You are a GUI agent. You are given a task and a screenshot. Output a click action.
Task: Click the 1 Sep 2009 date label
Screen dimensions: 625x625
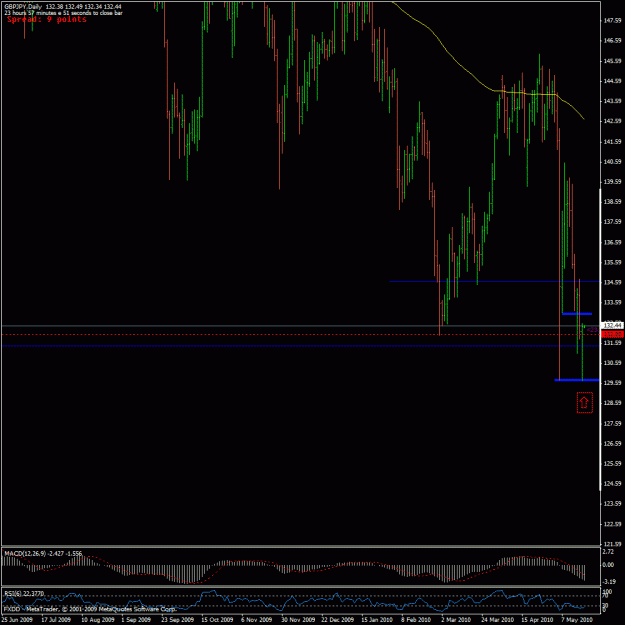(x=136, y=620)
